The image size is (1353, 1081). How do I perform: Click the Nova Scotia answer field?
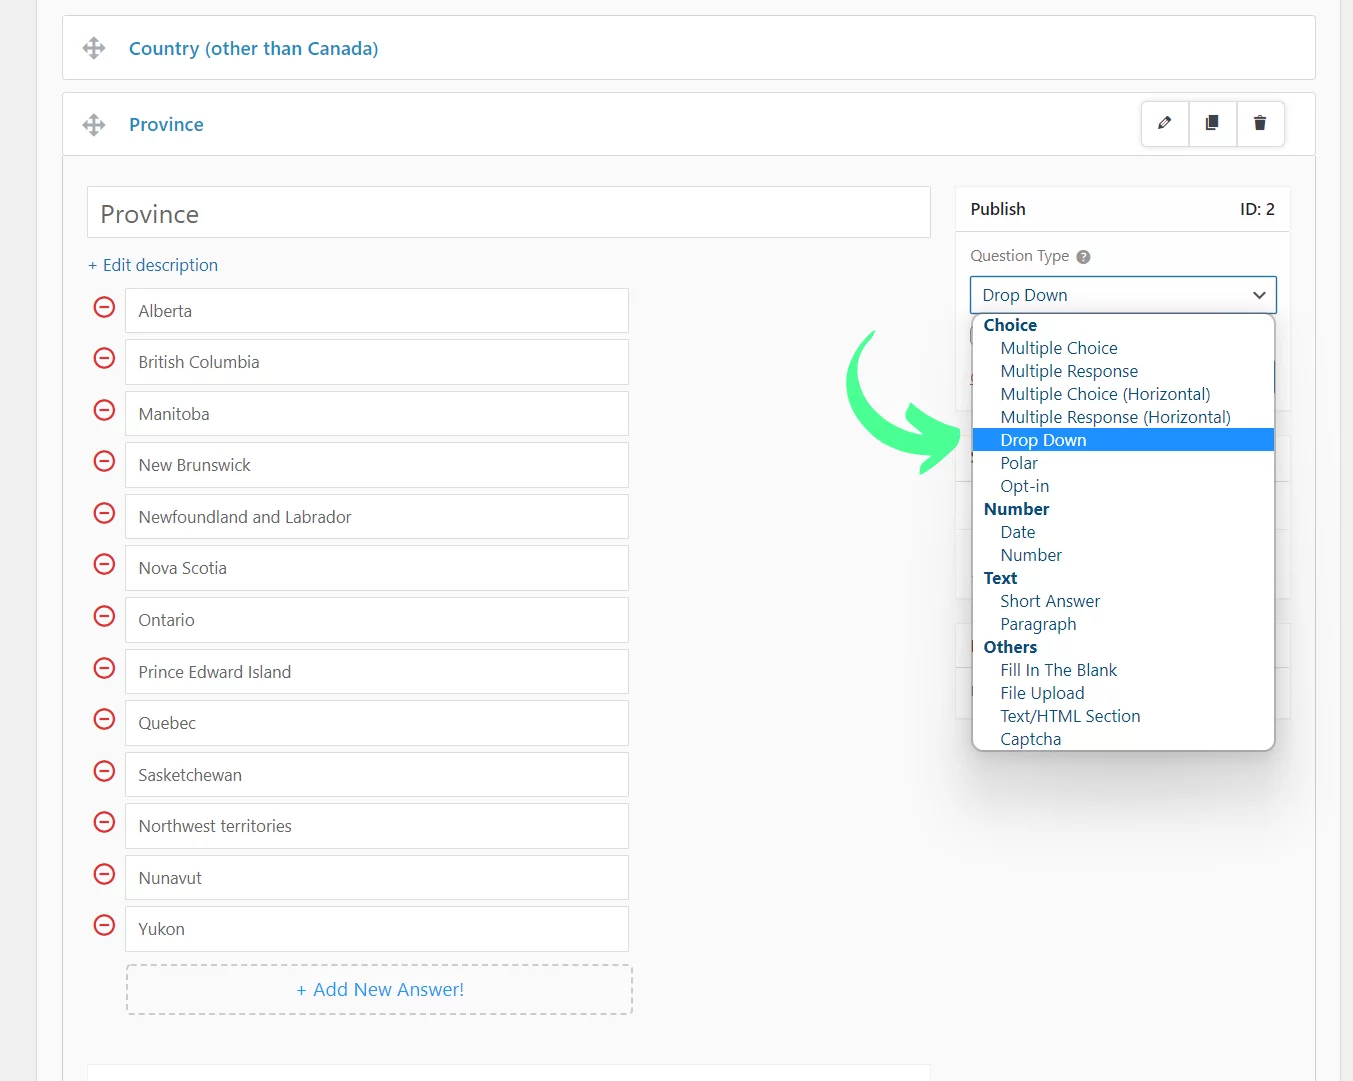(x=377, y=568)
